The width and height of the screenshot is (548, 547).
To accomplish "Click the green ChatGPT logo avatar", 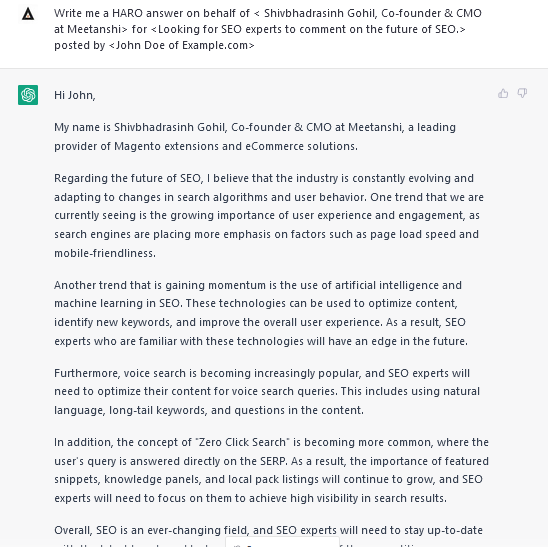I will coord(28,95).
